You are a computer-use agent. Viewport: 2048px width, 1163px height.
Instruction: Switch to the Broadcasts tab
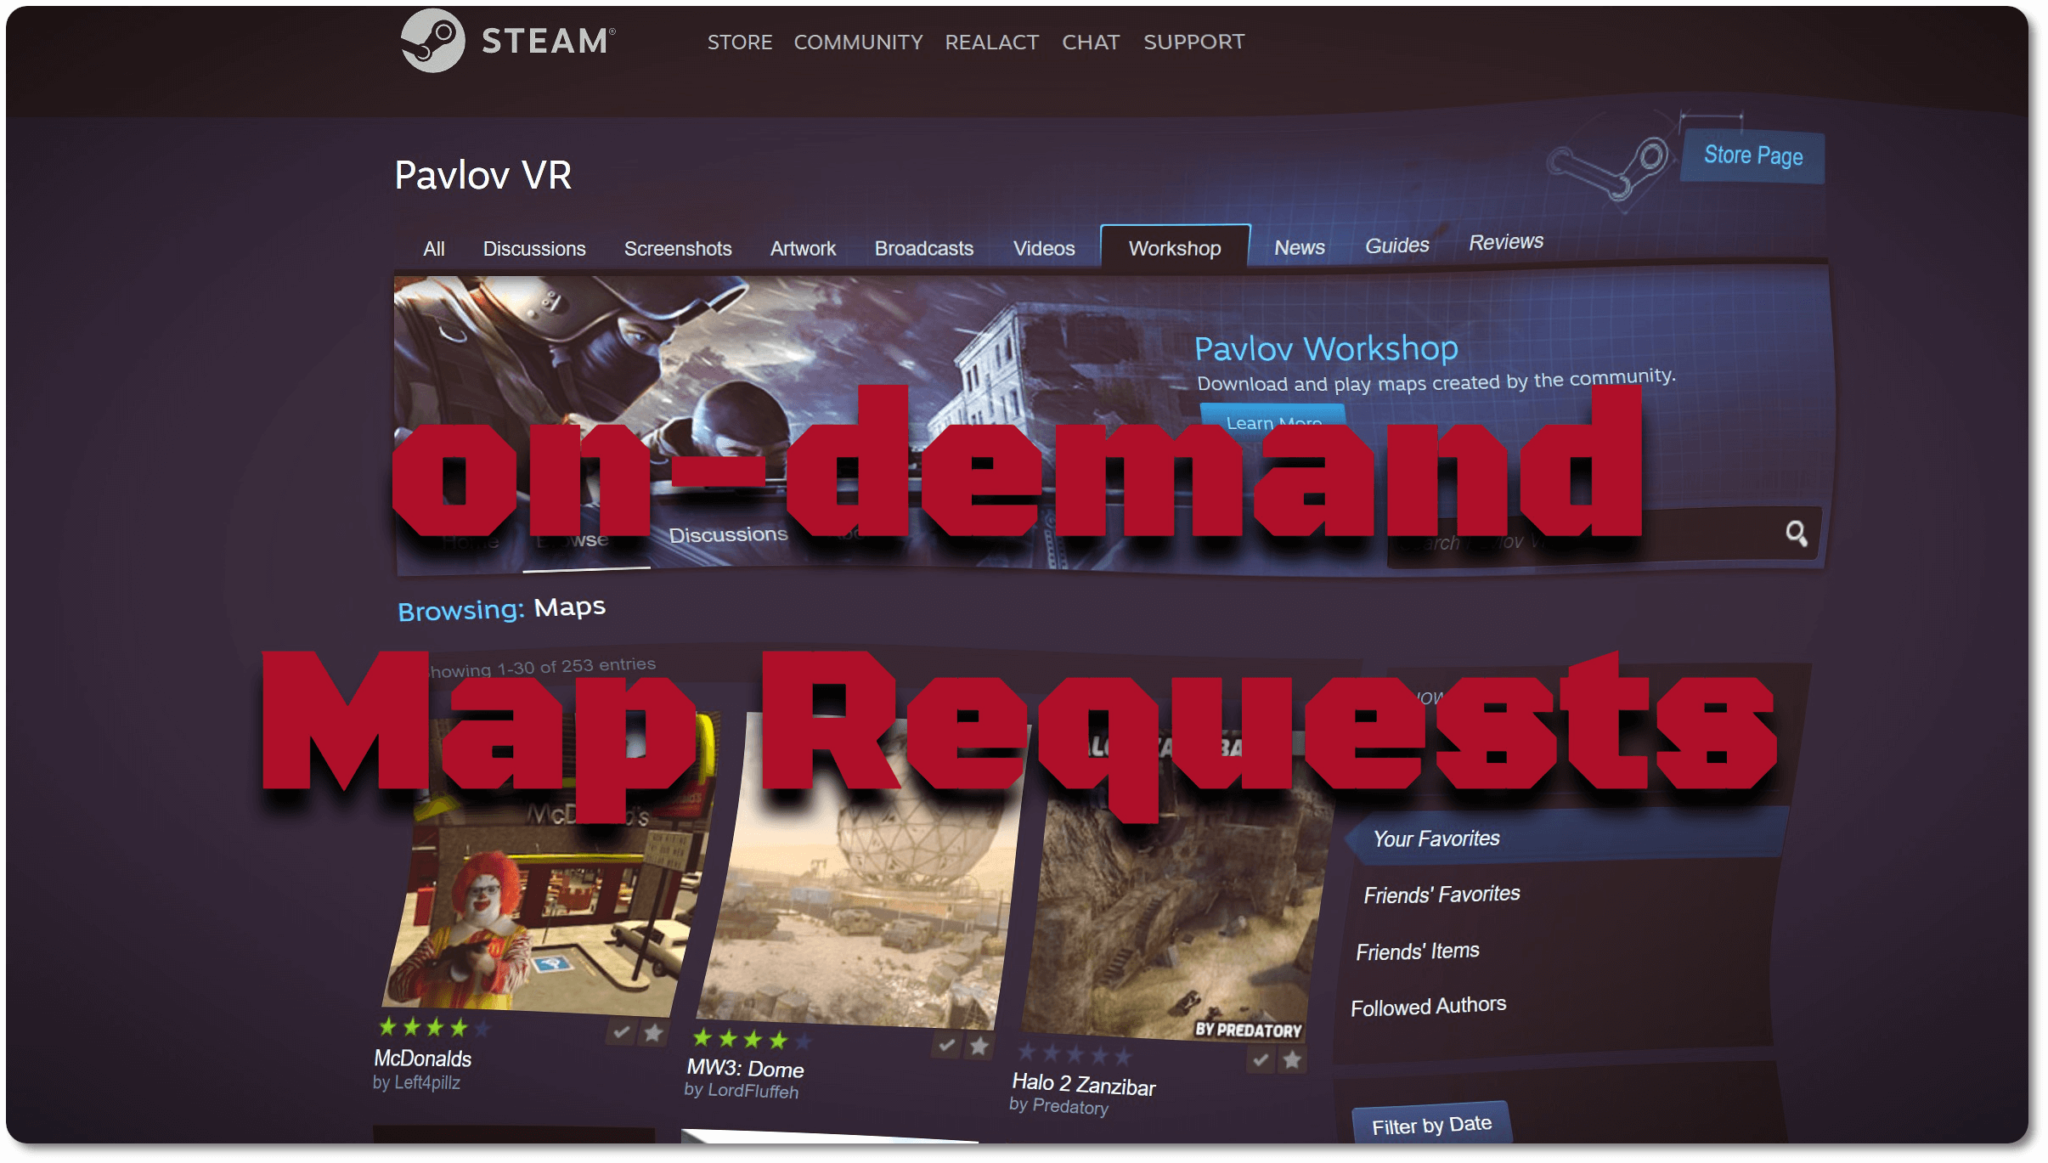[x=924, y=249]
